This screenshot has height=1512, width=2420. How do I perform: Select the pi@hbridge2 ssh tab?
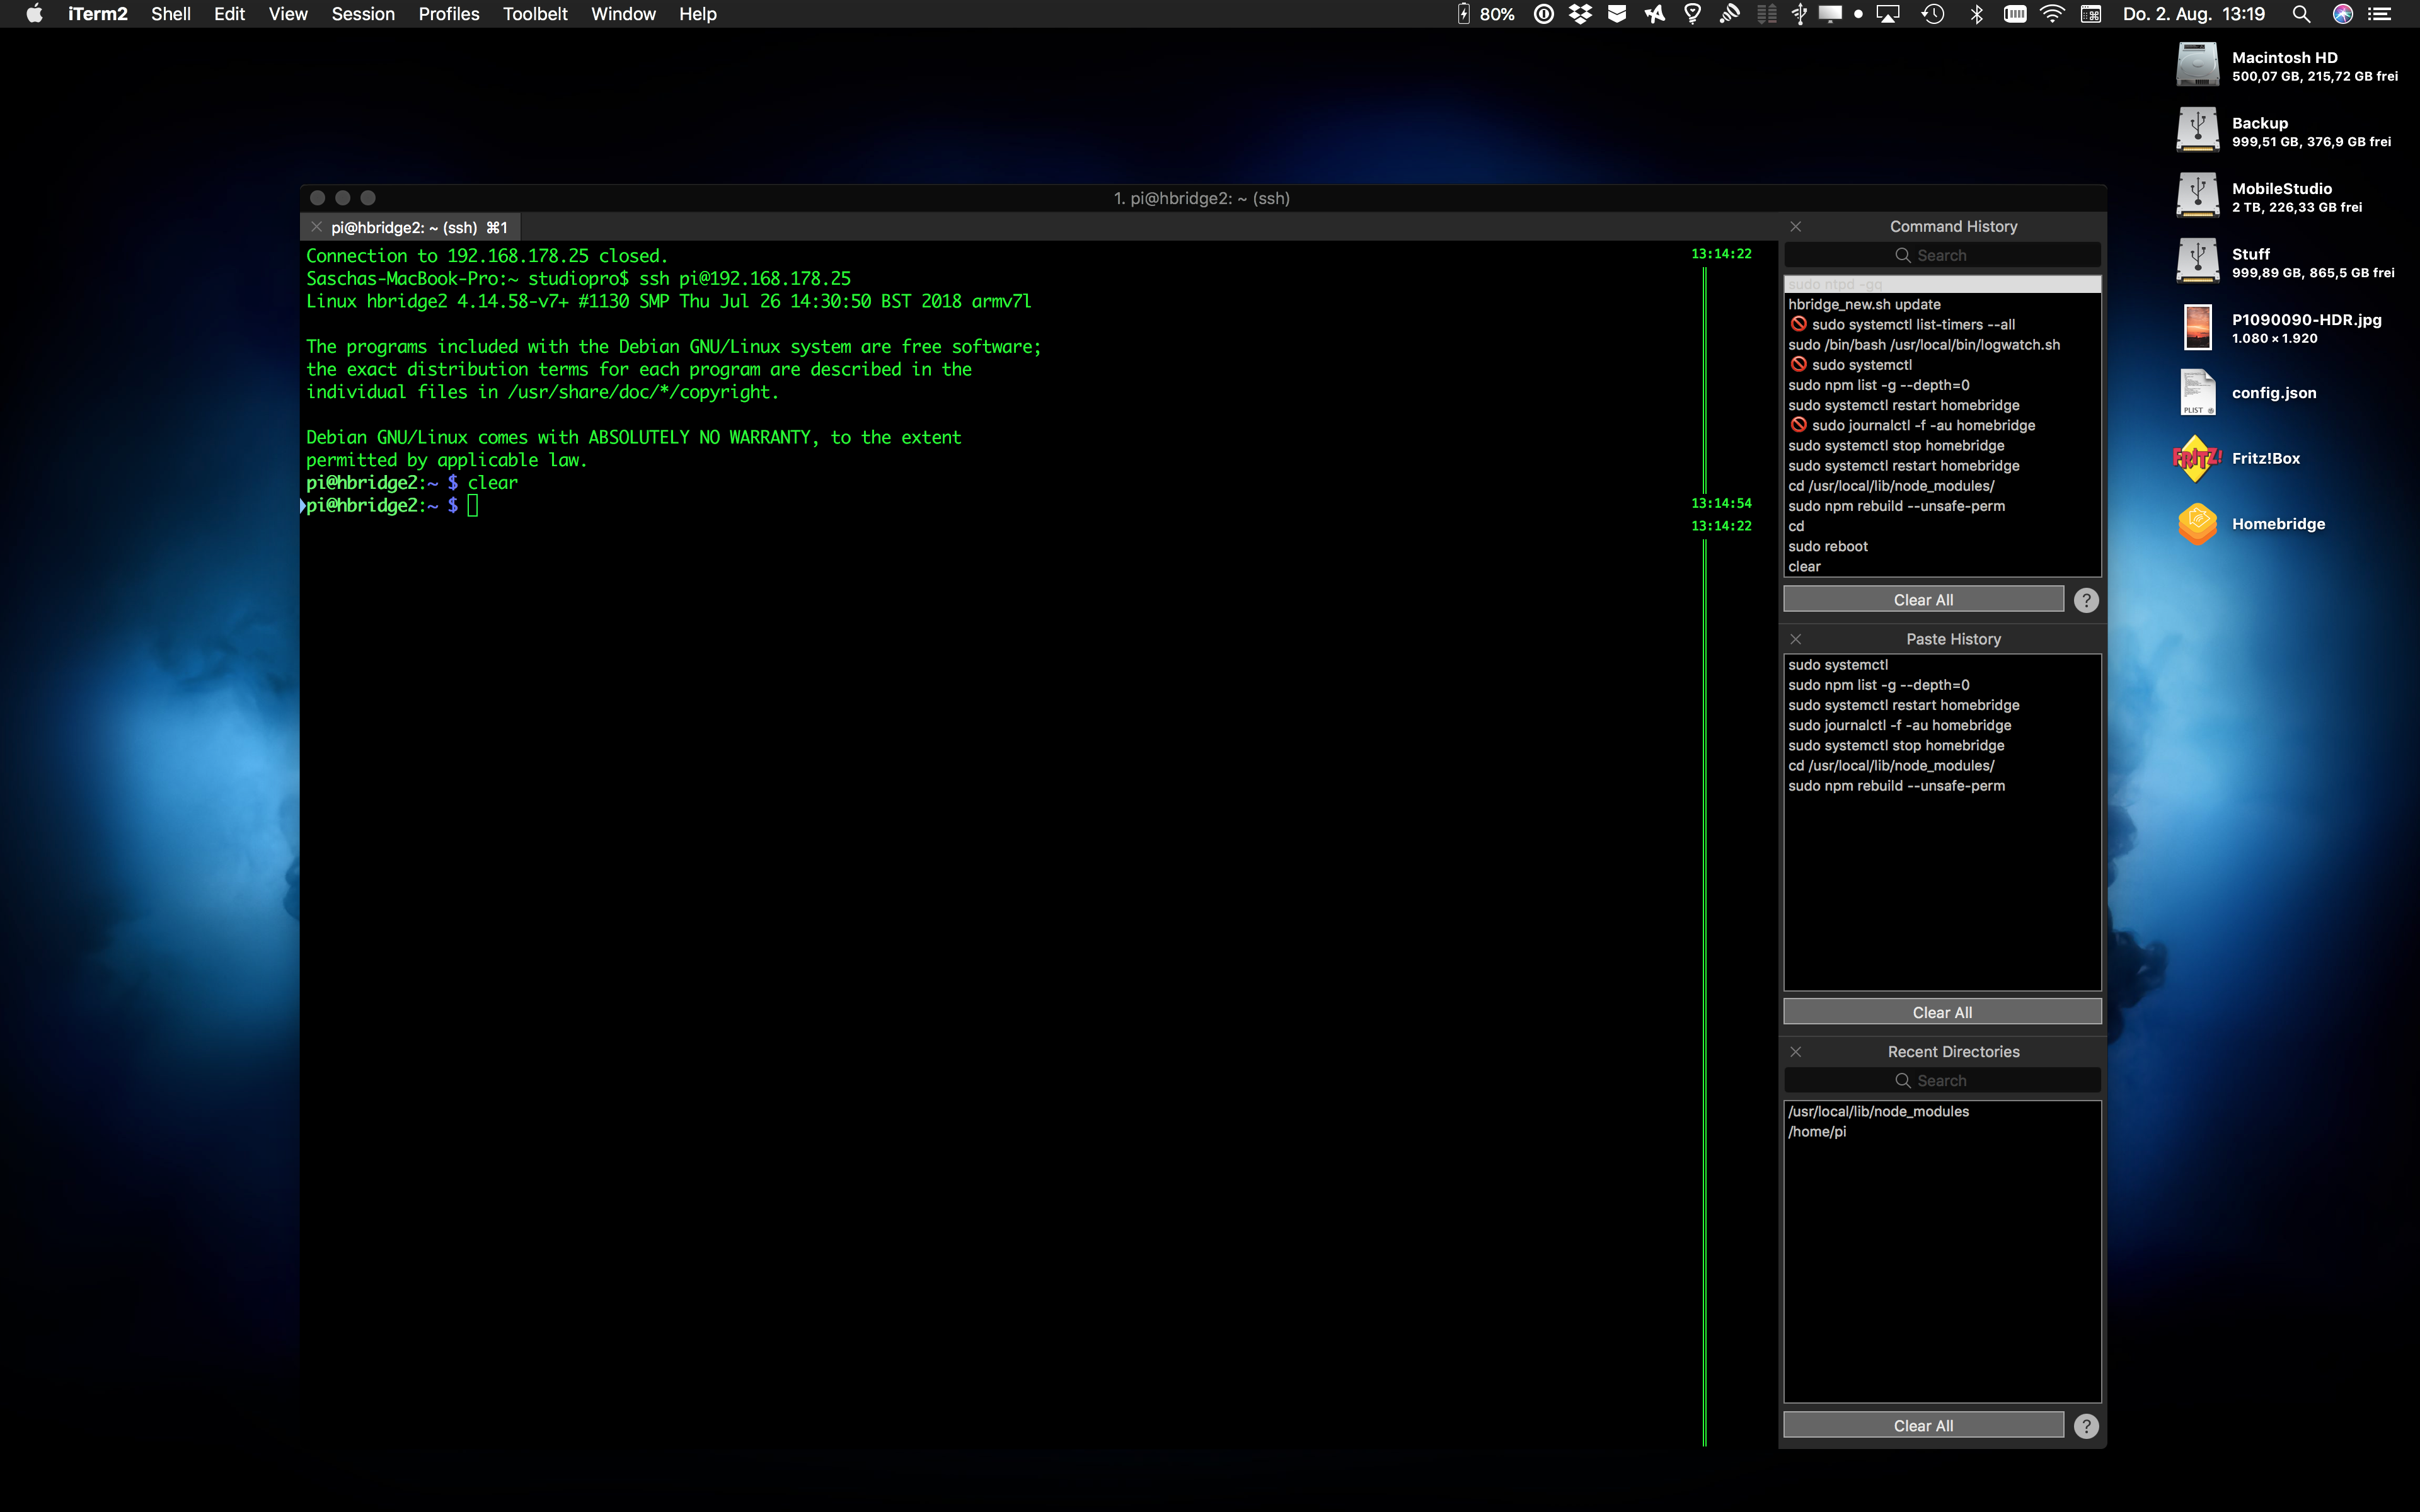pos(418,228)
